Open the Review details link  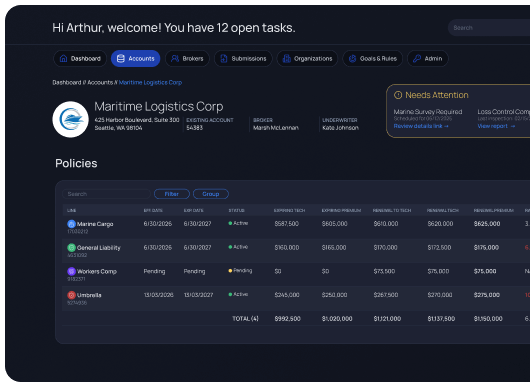coord(421,126)
